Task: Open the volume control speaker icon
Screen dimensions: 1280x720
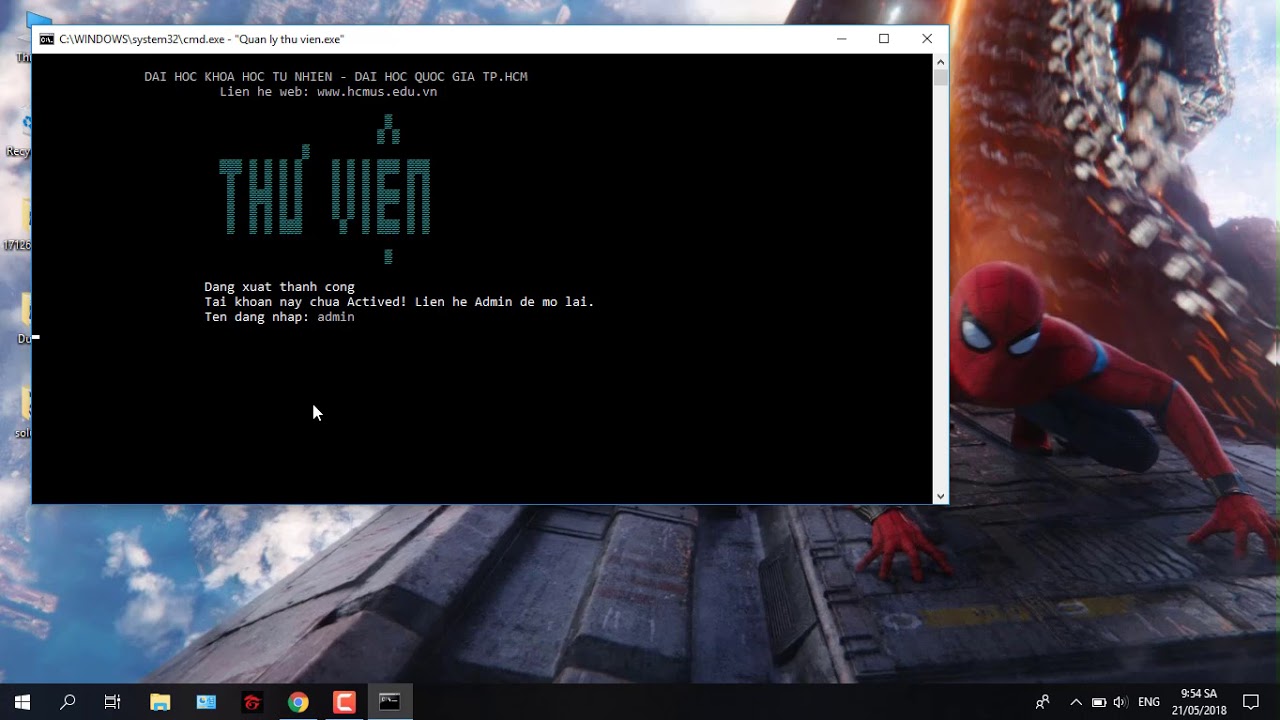Action: (x=1120, y=702)
